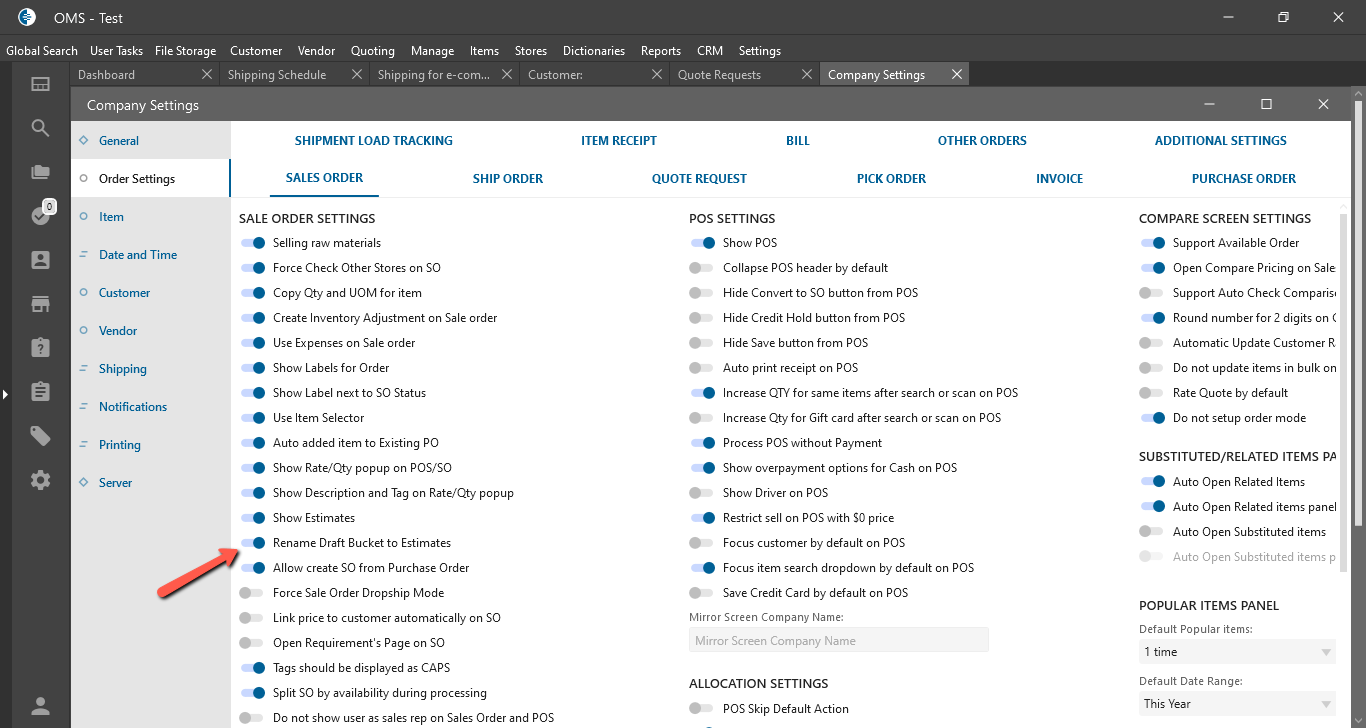Expand the Default Date Range dropdown
Image resolution: width=1366 pixels, height=728 pixels.
pyautogui.click(x=1236, y=704)
